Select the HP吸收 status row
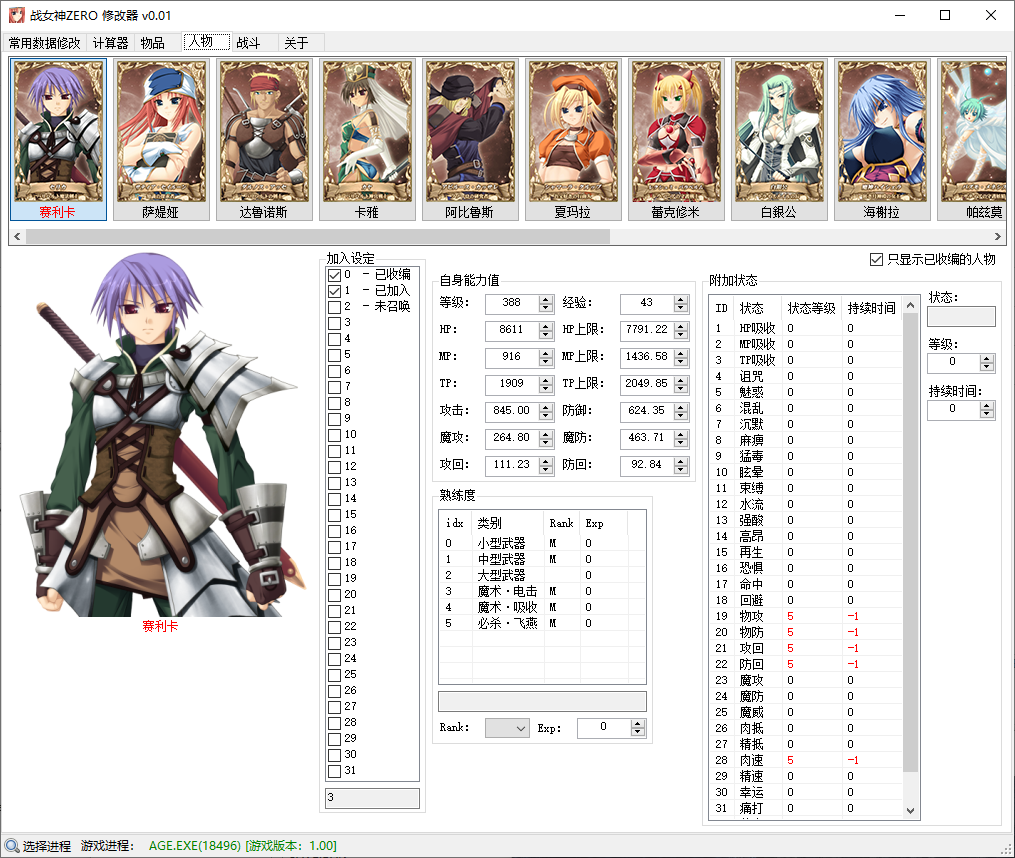Viewport: 1015px width, 858px height. point(807,328)
